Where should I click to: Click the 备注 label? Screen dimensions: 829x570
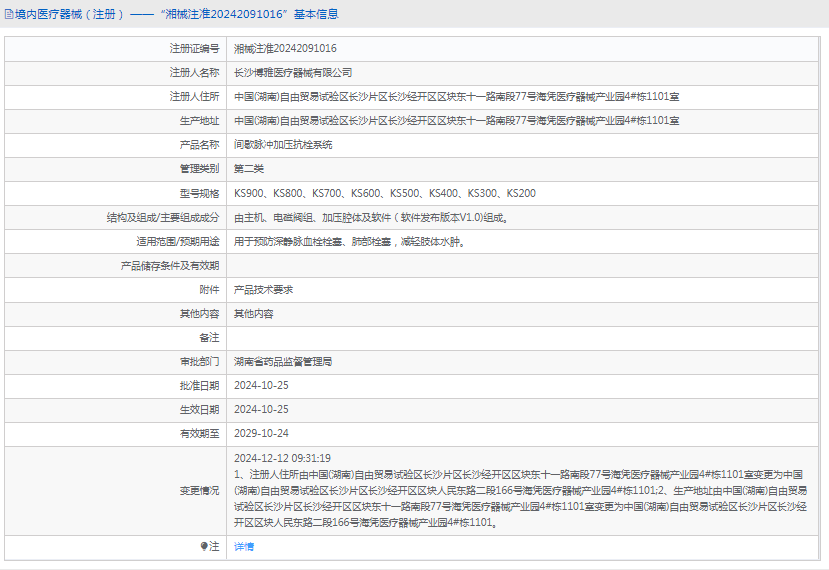[209, 337]
